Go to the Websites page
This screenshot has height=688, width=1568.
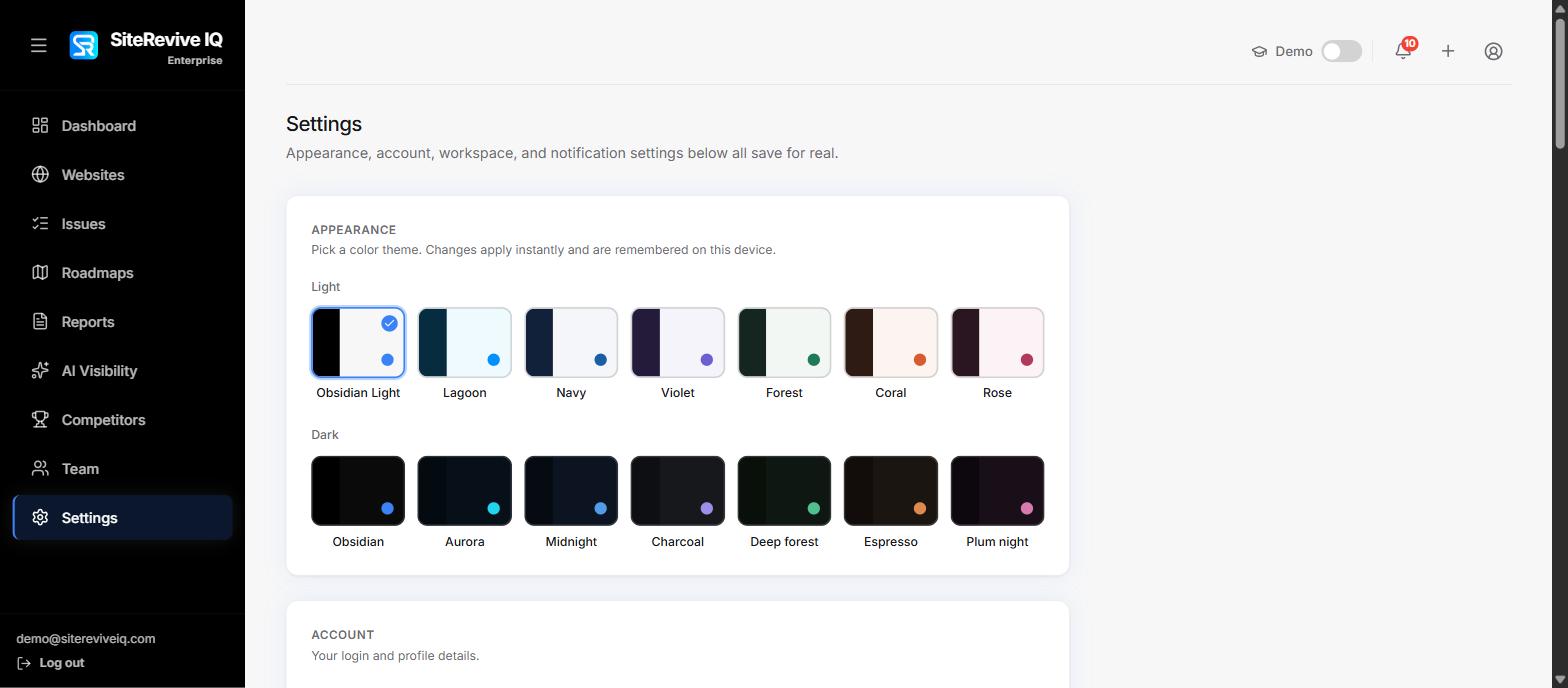[123, 174]
